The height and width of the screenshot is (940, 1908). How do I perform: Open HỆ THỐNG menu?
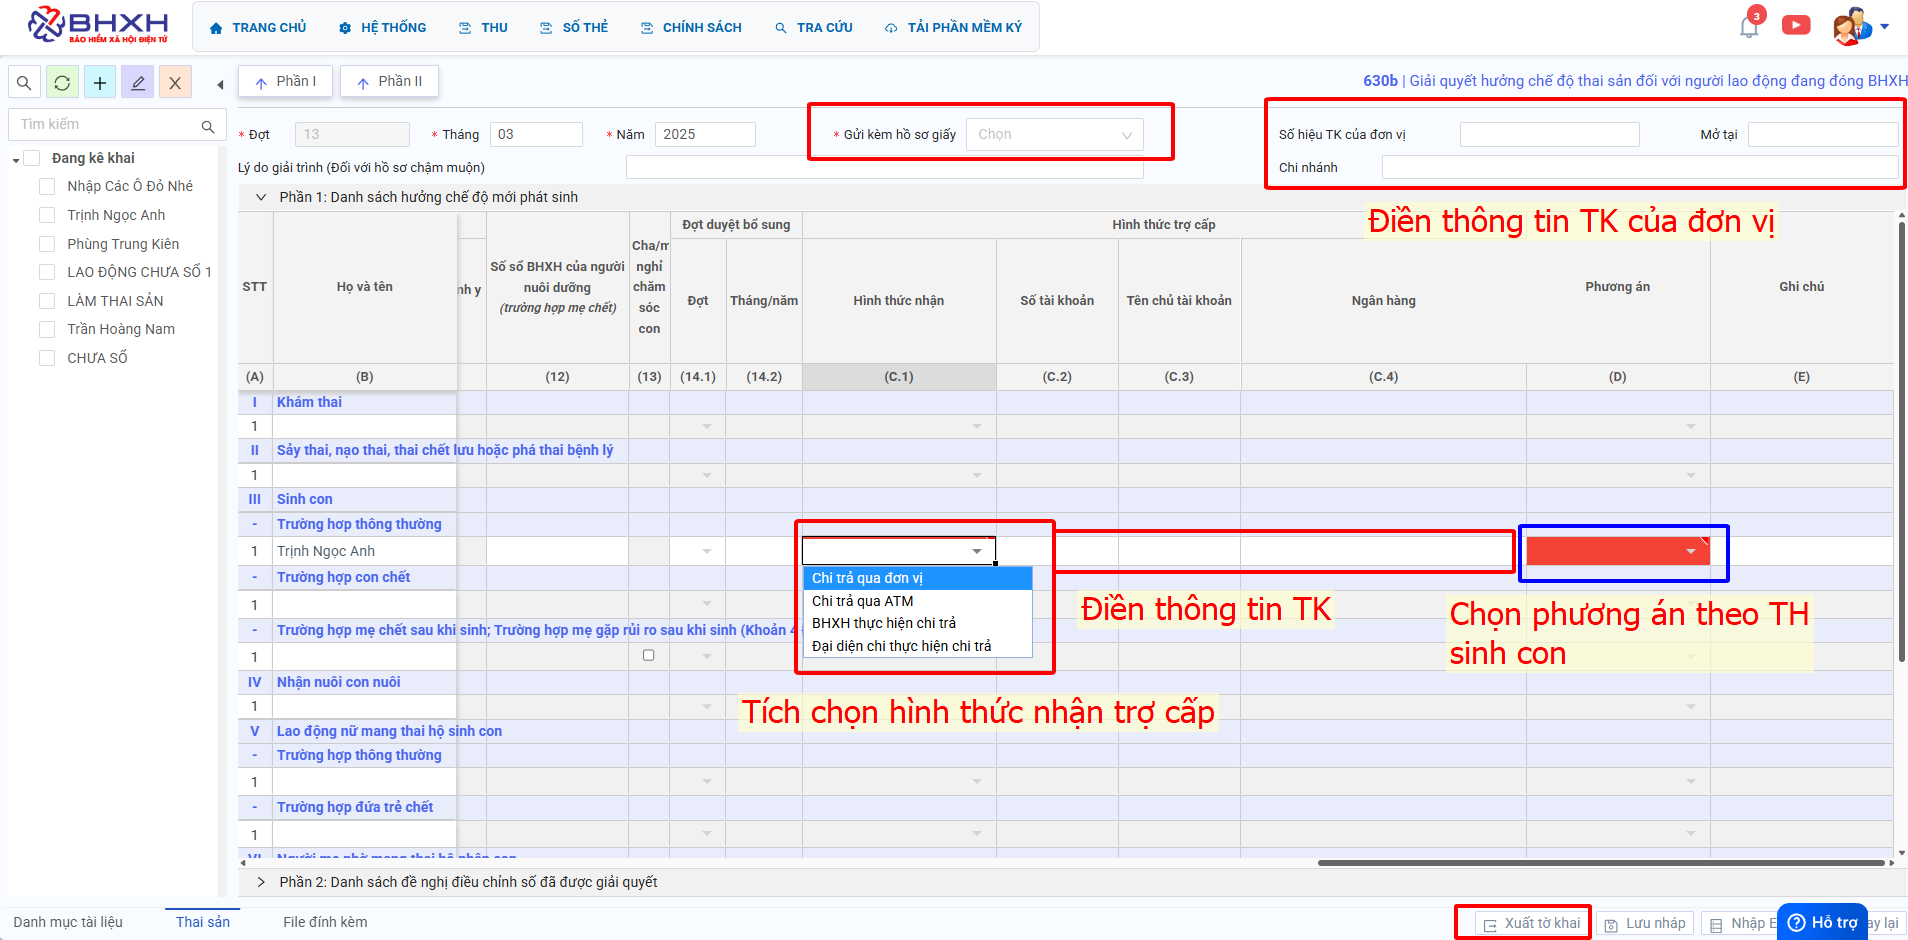click(382, 28)
